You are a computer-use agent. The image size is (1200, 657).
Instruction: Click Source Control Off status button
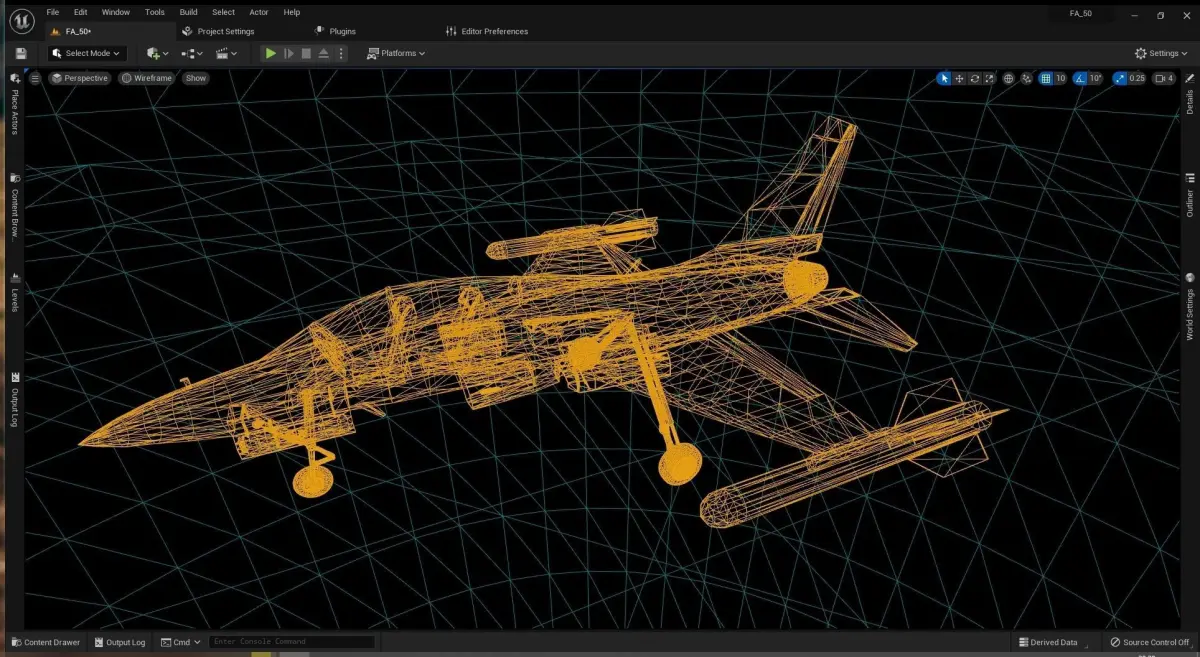[1149, 642]
